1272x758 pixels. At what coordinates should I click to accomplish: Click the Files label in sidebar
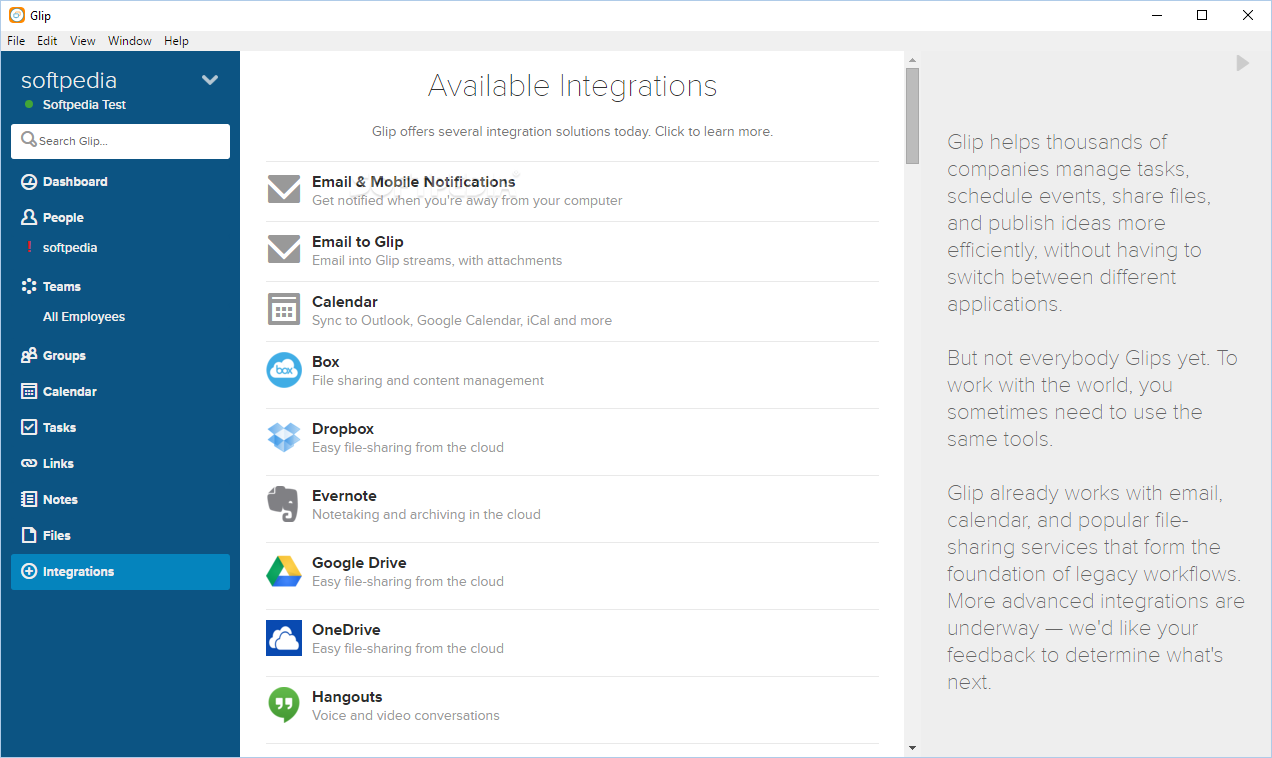click(x=57, y=535)
